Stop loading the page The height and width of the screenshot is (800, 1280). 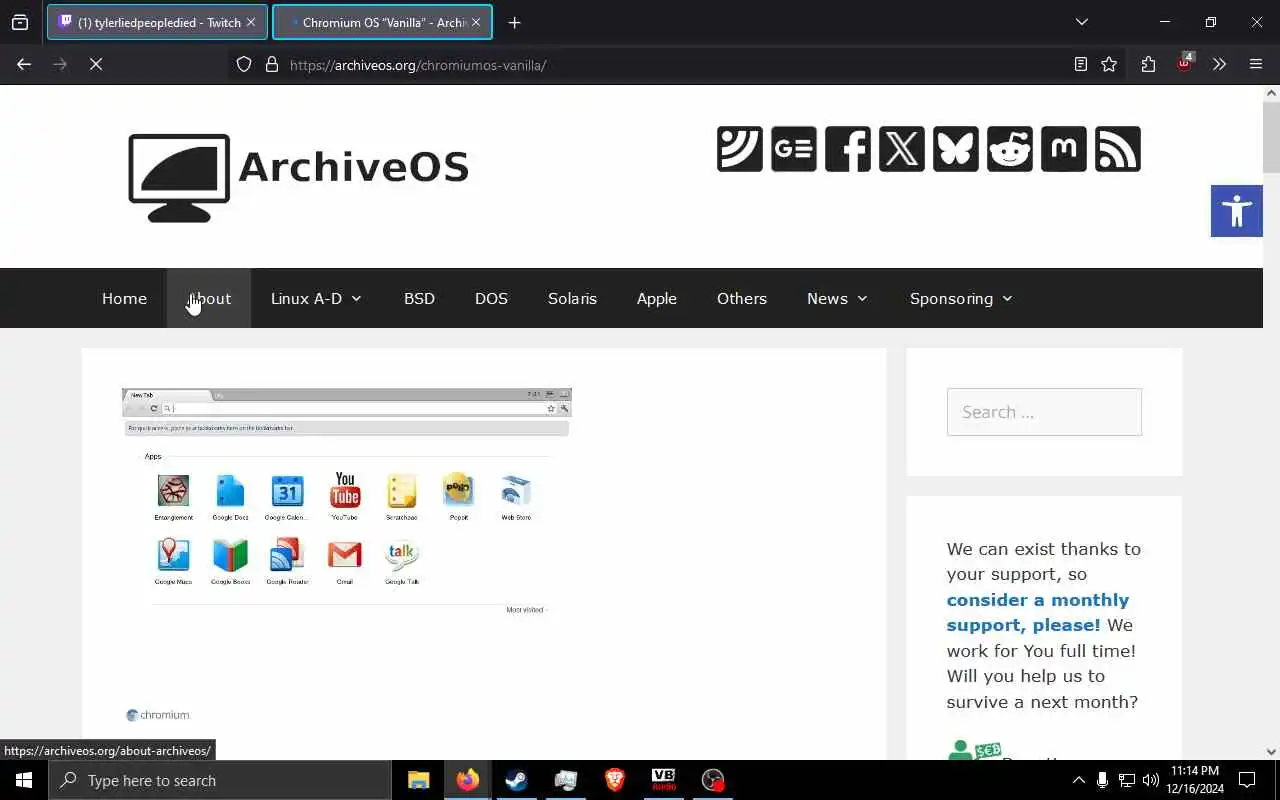[x=96, y=64]
